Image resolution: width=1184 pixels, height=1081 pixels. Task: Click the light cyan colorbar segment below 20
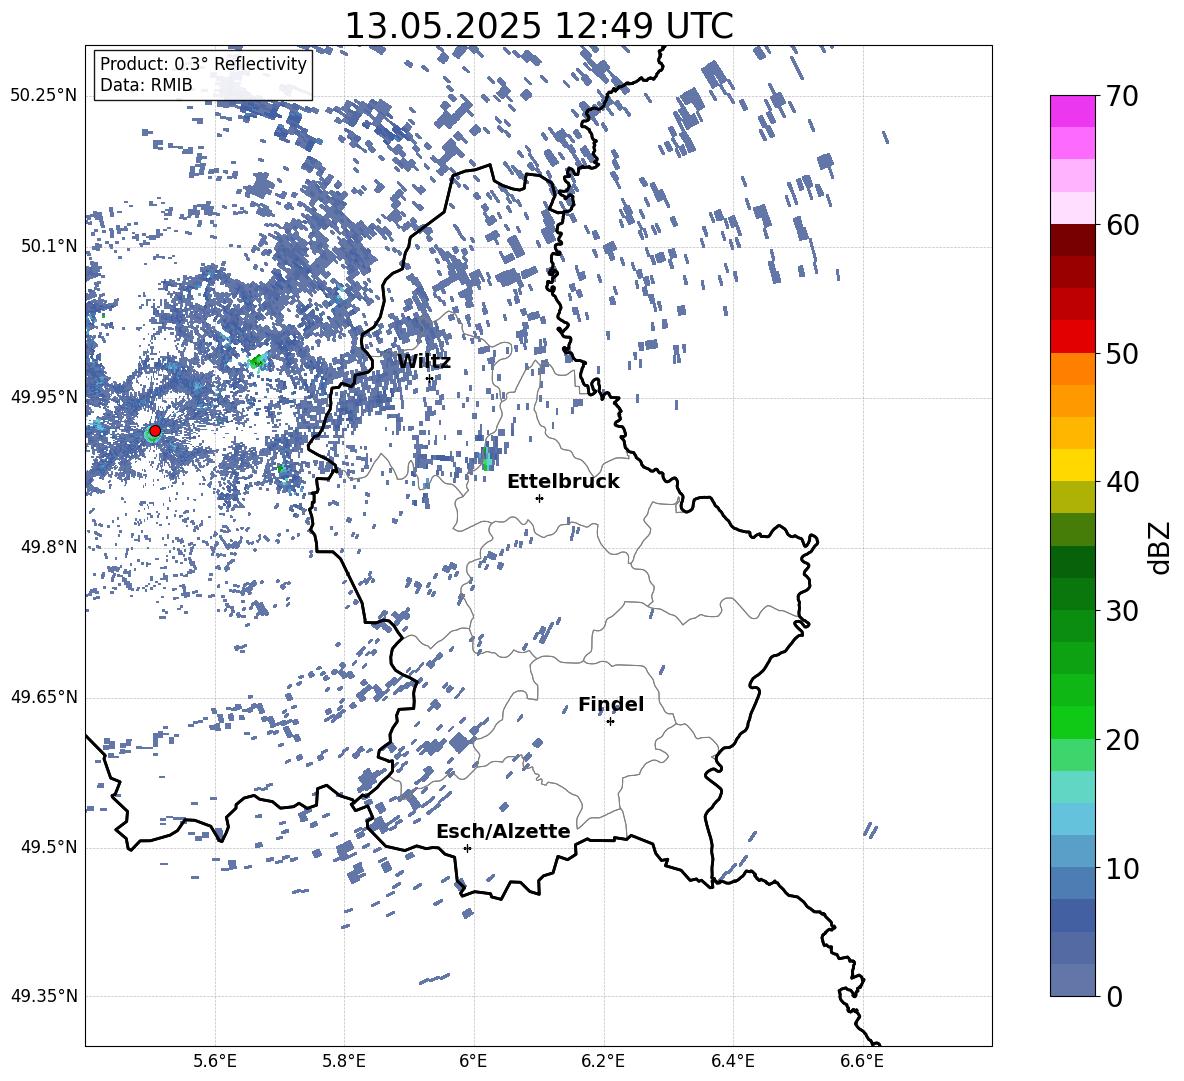(1072, 787)
